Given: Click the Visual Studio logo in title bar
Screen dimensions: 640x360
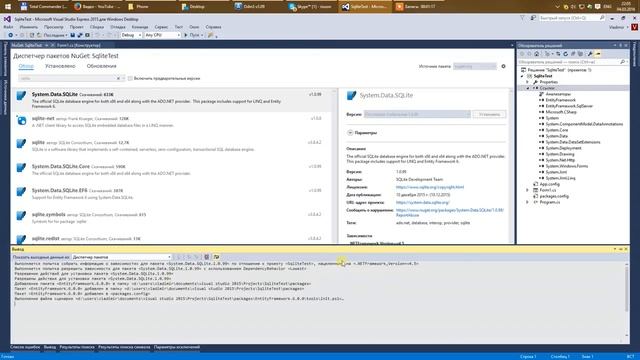Looking at the screenshot, I should [7, 19].
